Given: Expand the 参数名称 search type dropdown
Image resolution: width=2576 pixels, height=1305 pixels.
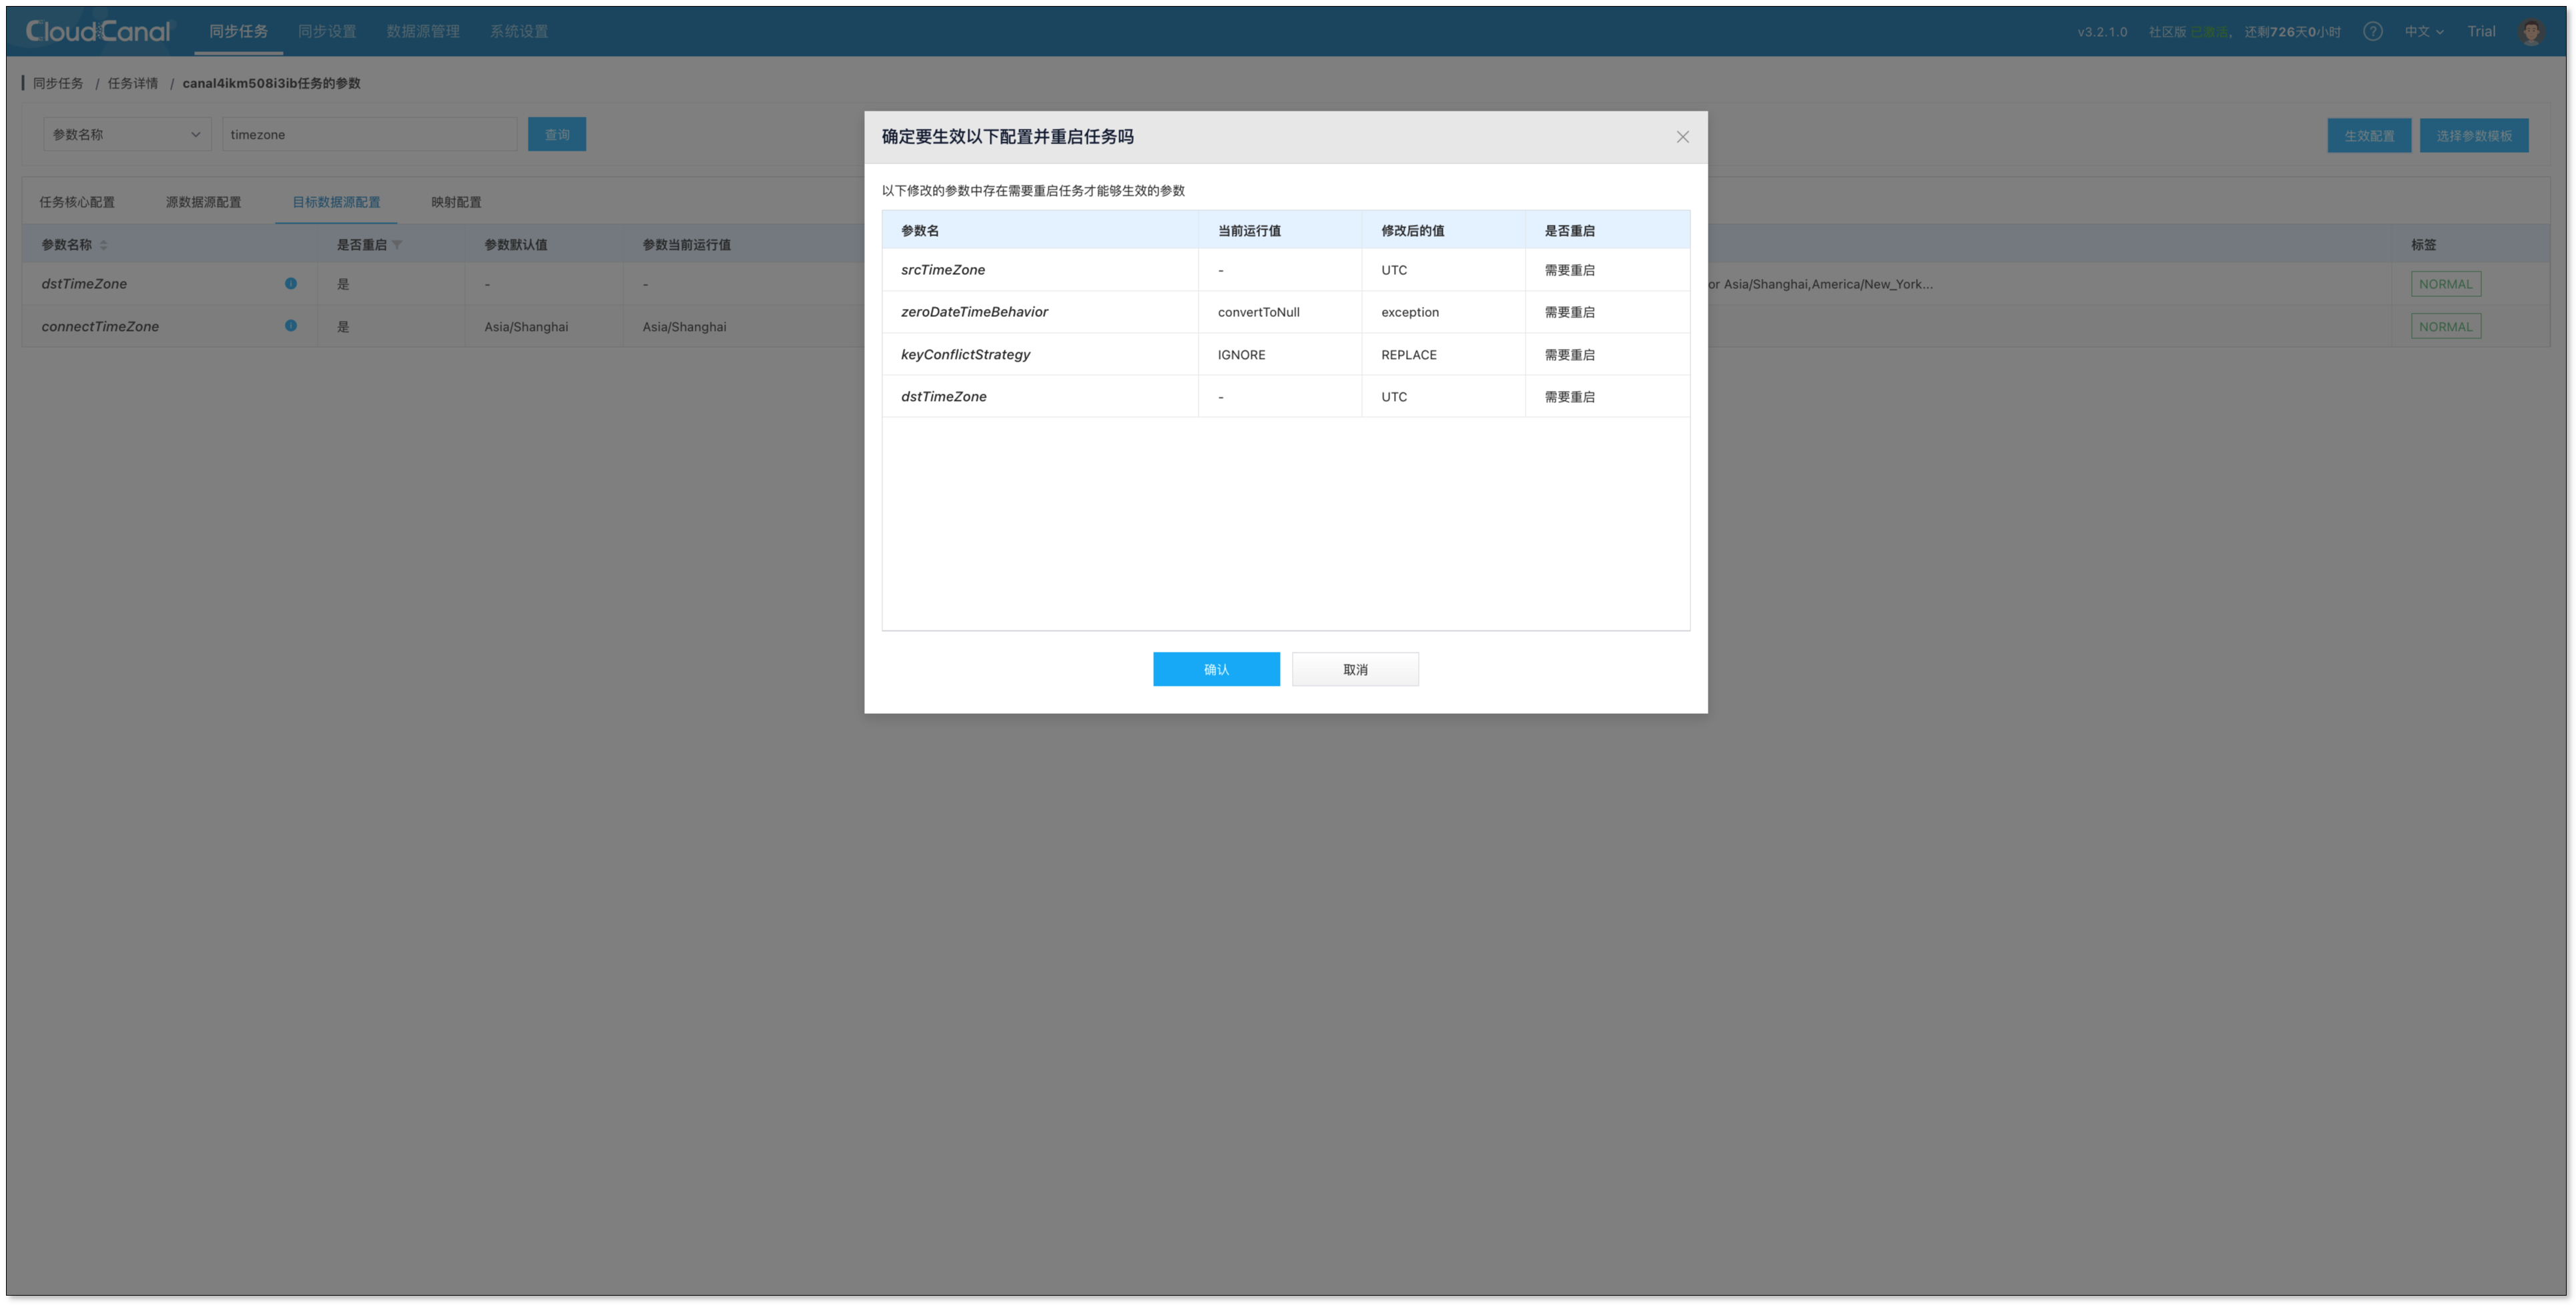Looking at the screenshot, I should point(127,135).
